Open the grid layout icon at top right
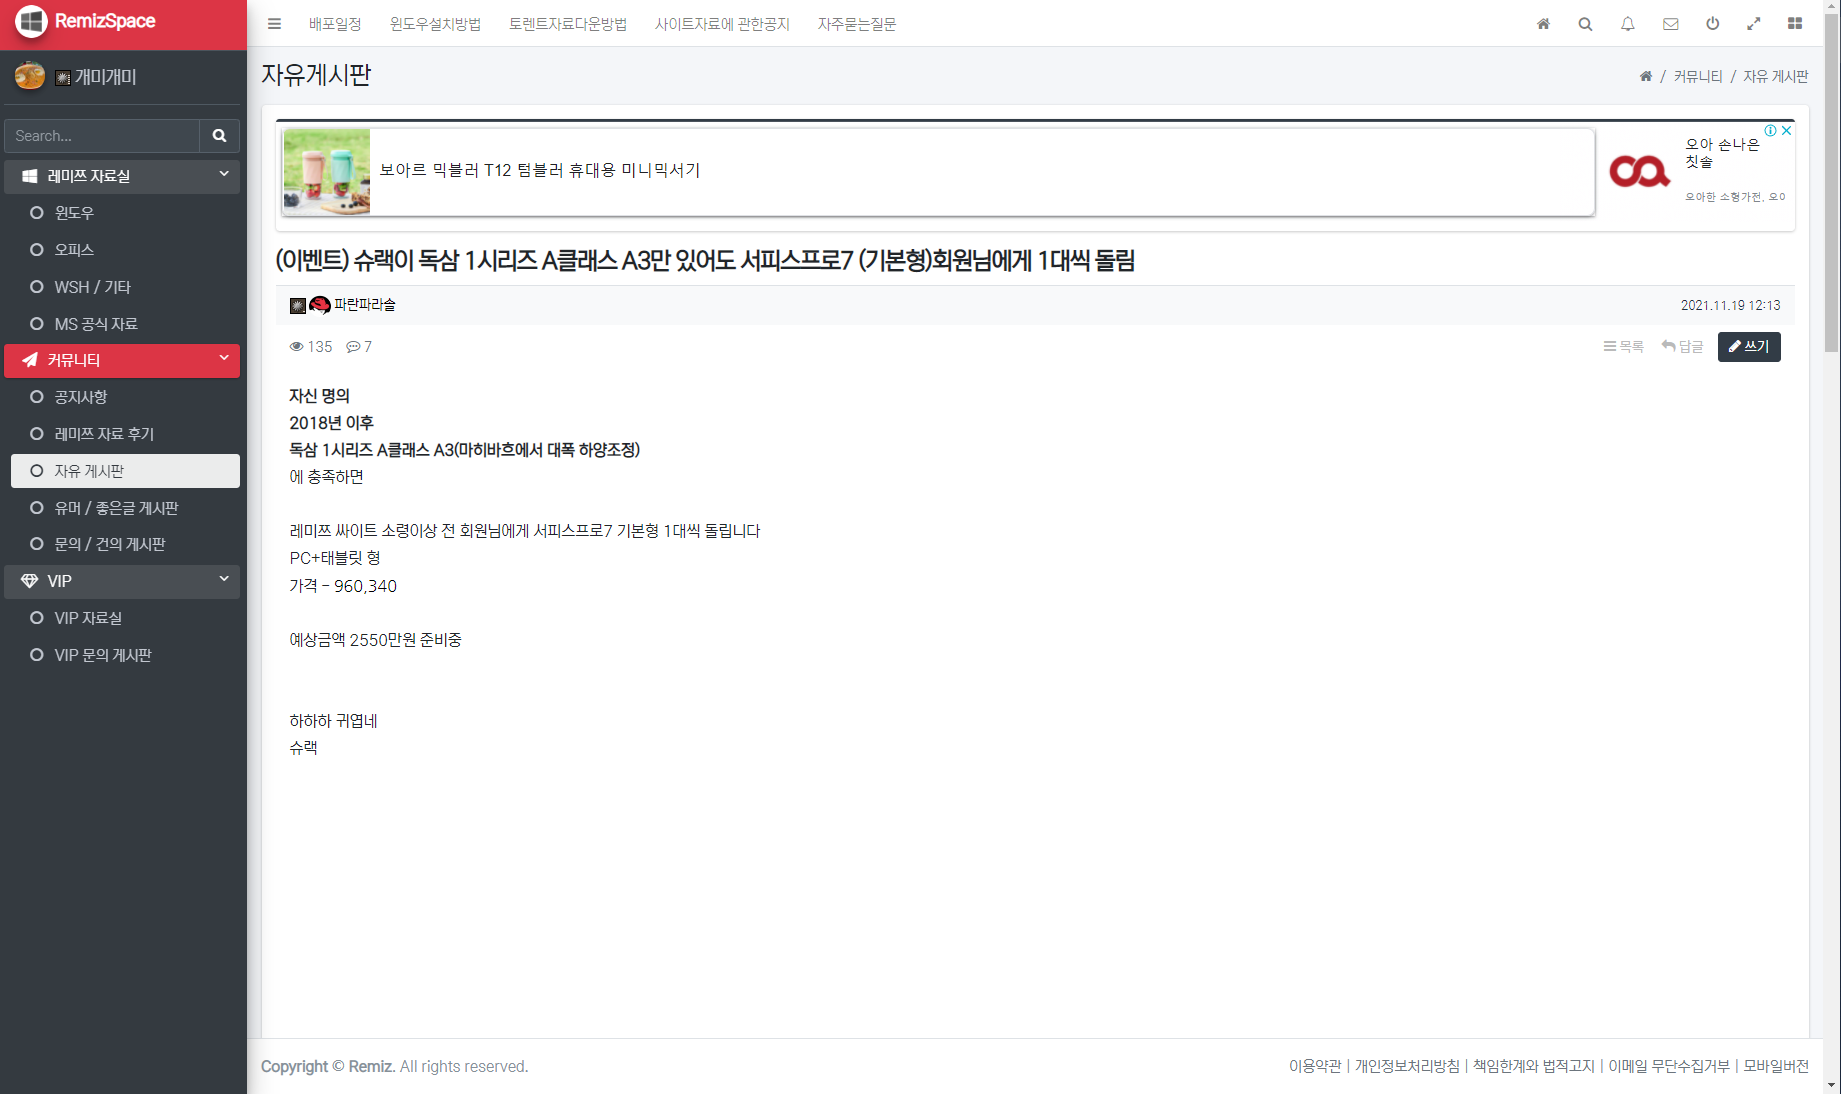This screenshot has height=1094, width=1841. pos(1795,24)
